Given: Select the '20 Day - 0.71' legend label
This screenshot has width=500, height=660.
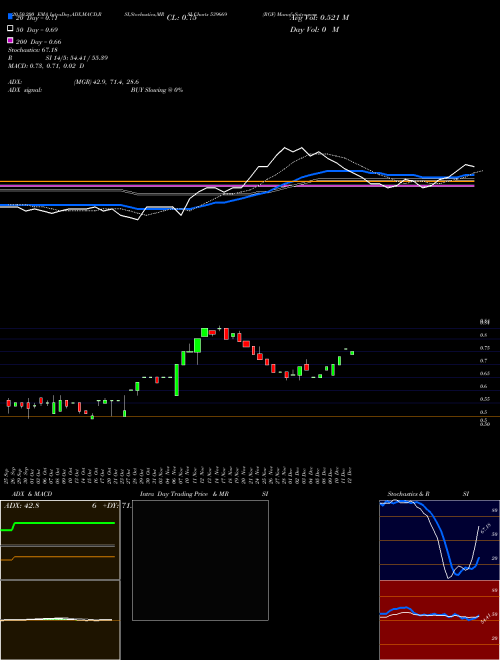Looking at the screenshot, I should (36, 18).
